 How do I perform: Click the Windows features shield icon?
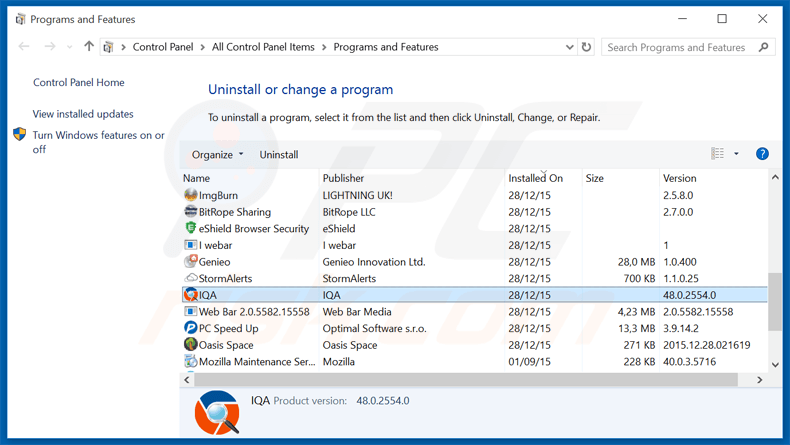click(20, 135)
